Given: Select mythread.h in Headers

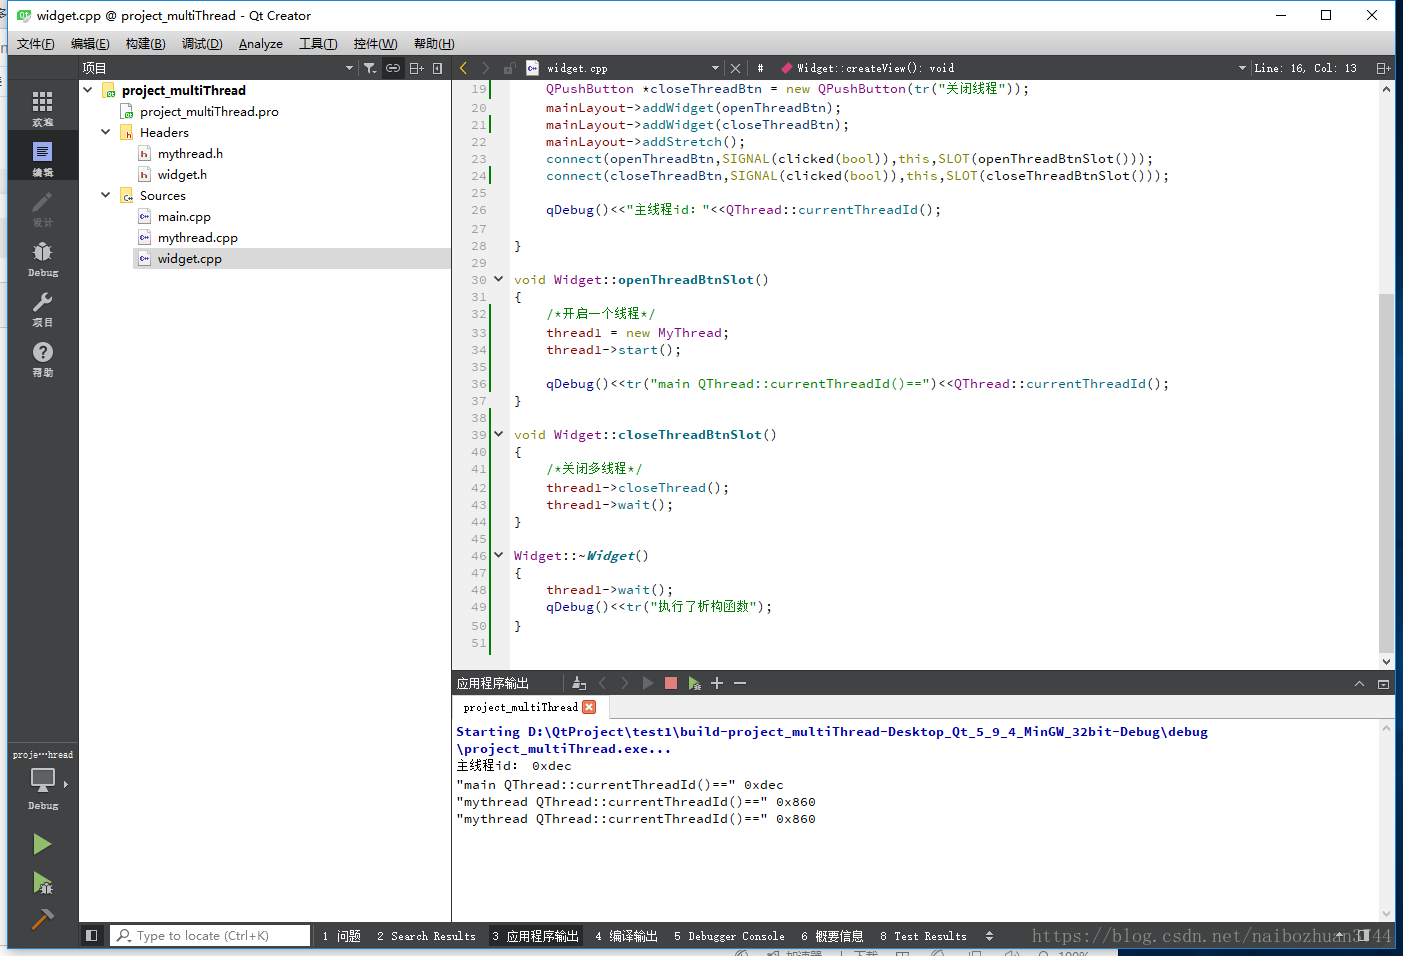Looking at the screenshot, I should [x=190, y=153].
